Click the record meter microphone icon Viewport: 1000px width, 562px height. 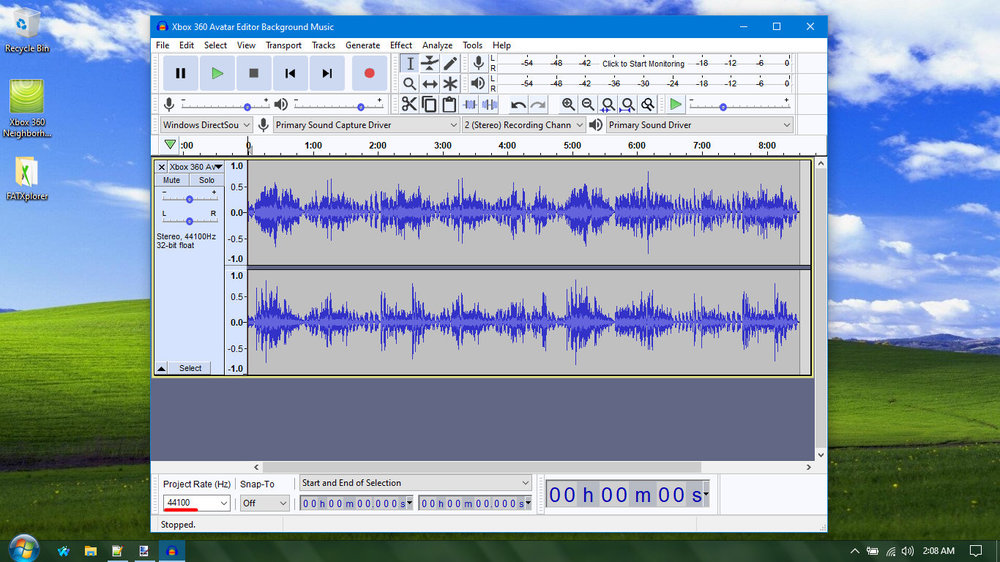point(478,63)
